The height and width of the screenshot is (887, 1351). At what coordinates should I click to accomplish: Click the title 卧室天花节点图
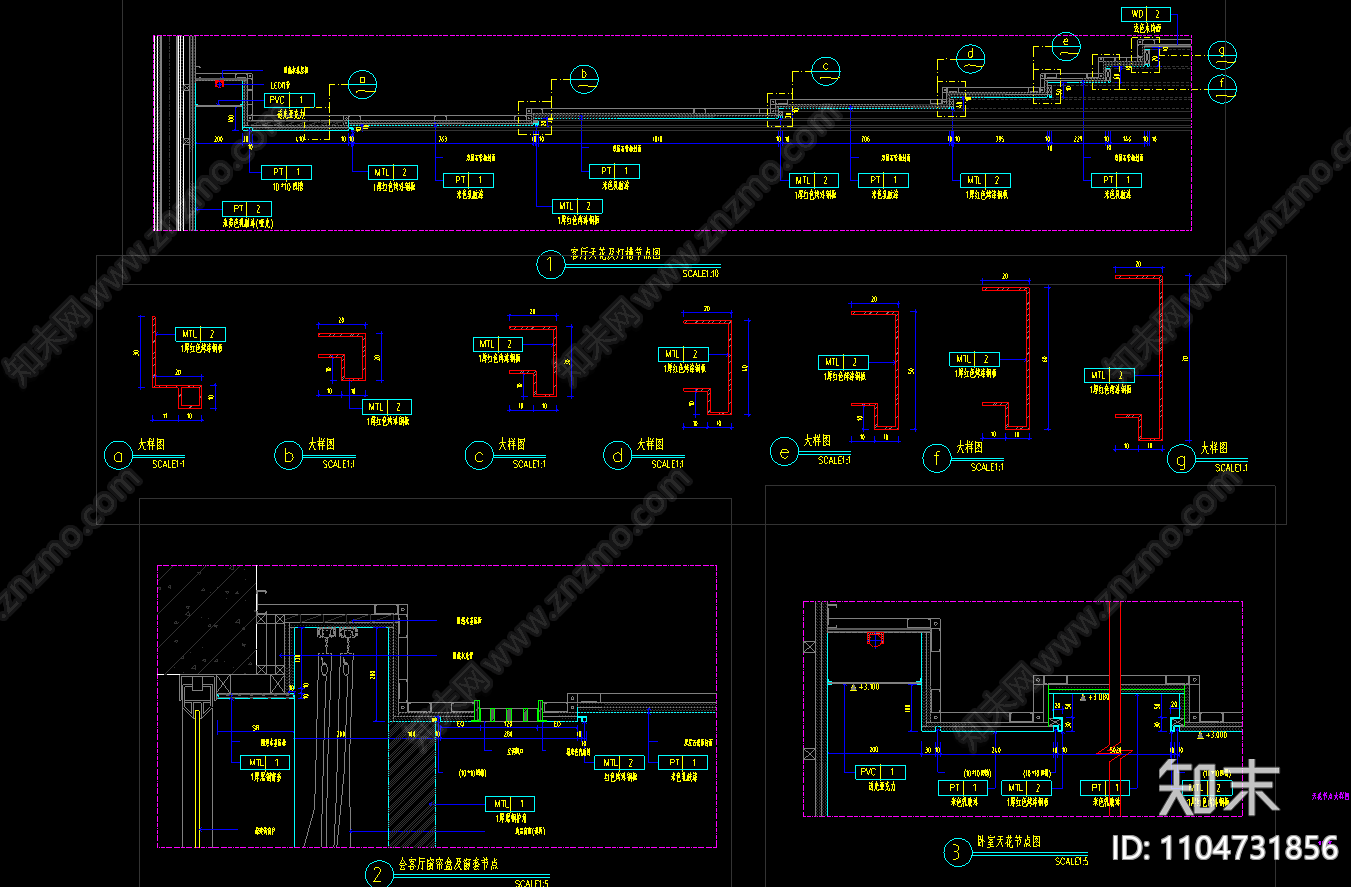pos(1007,843)
